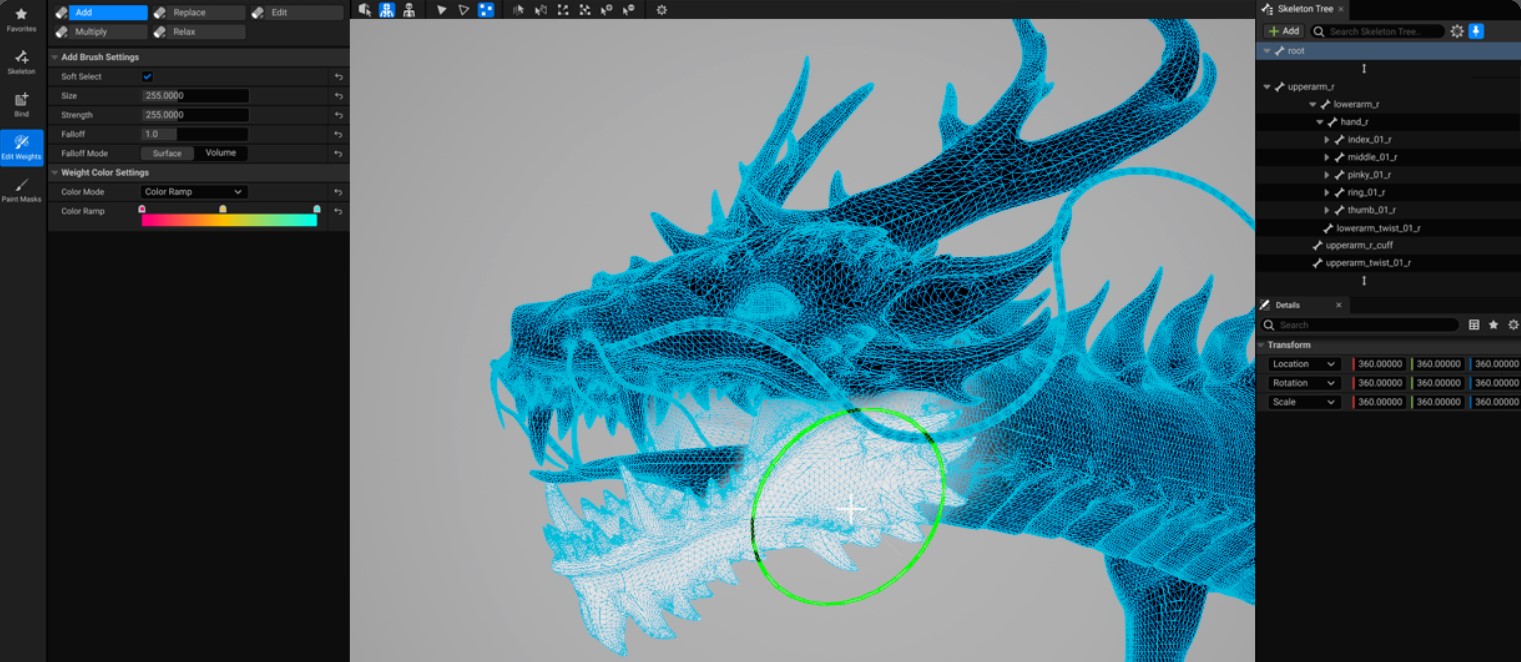This screenshot has height=662, width=1521.
Task: Expand the thumb_01_r bone
Action: point(1327,210)
